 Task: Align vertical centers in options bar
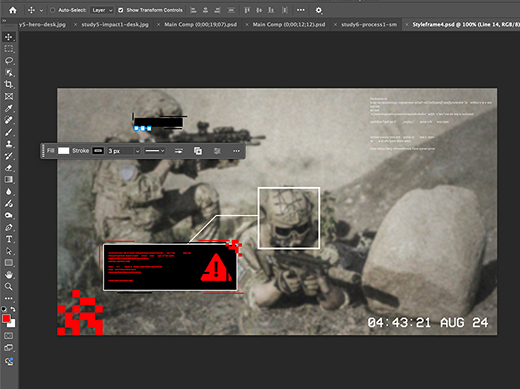click(259, 10)
